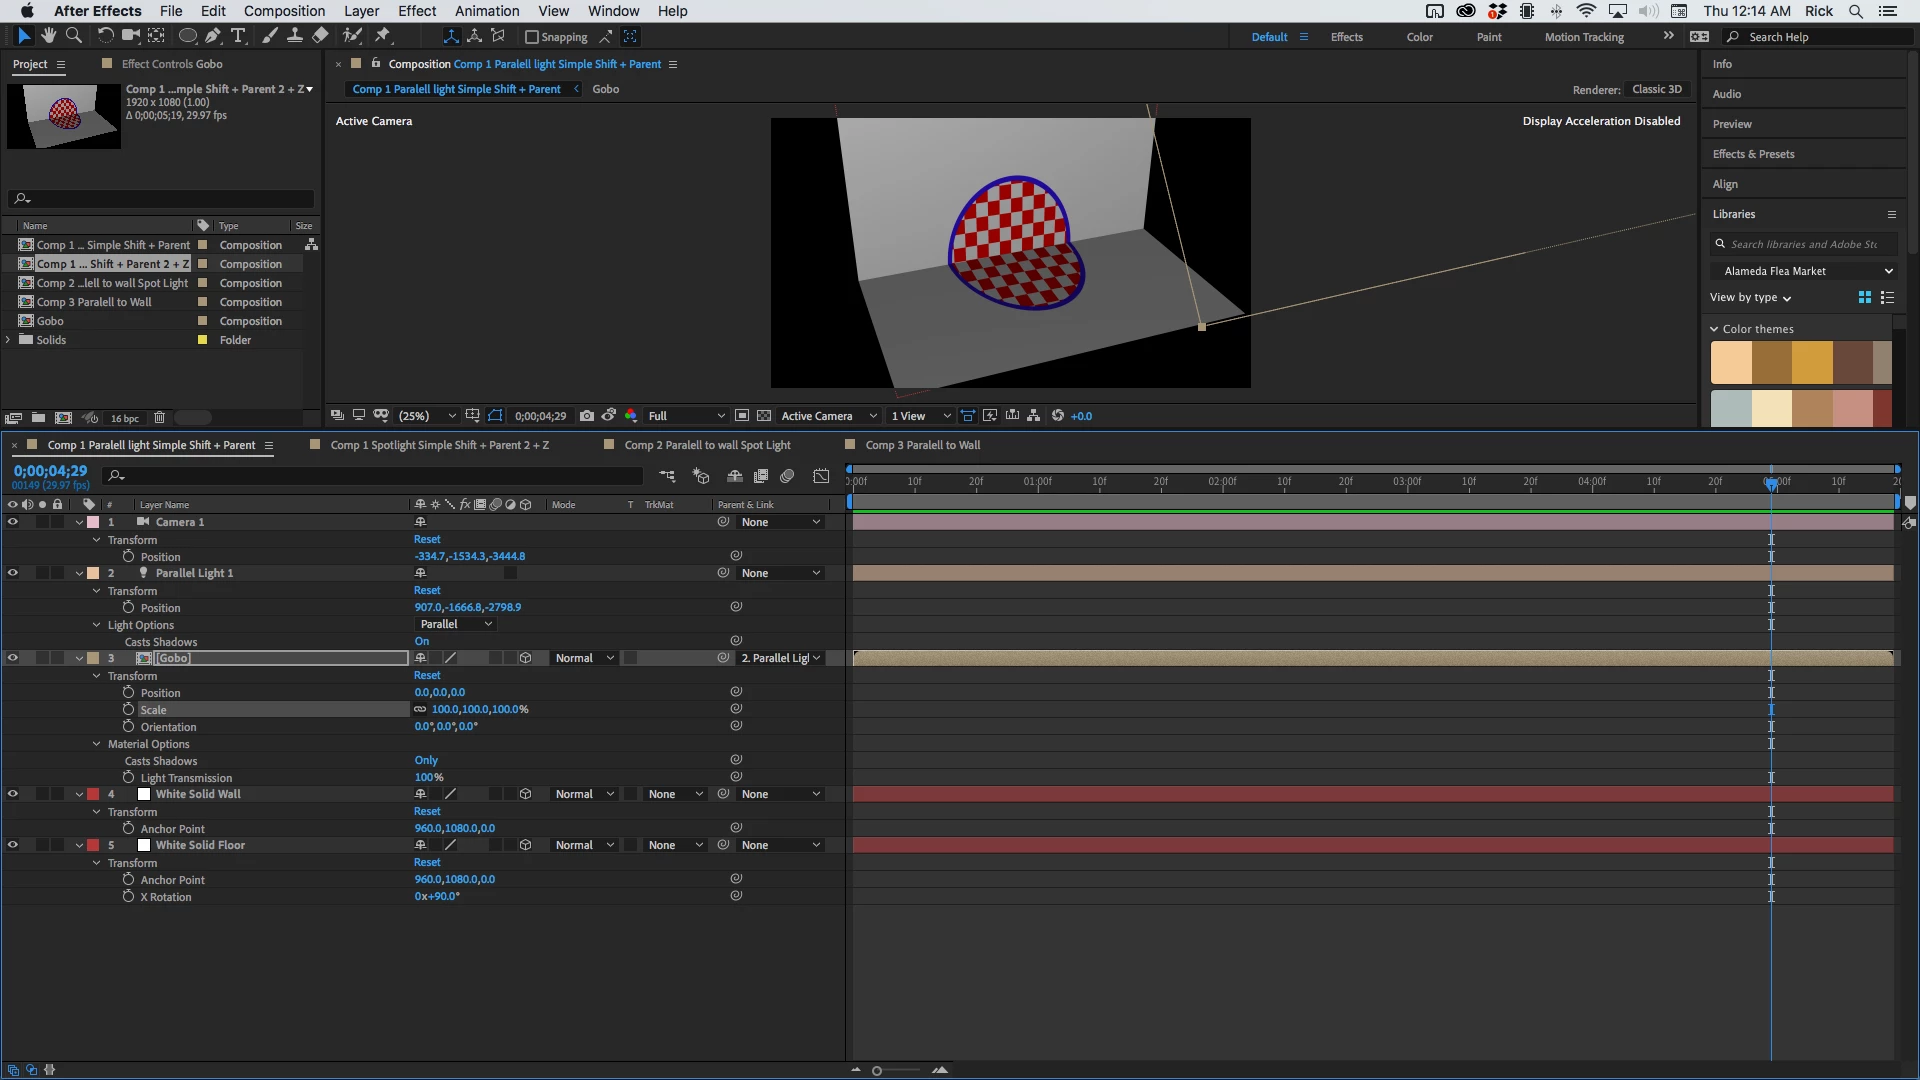Click the Take Snapshot camera icon
This screenshot has height=1080, width=1920.
[x=587, y=416]
